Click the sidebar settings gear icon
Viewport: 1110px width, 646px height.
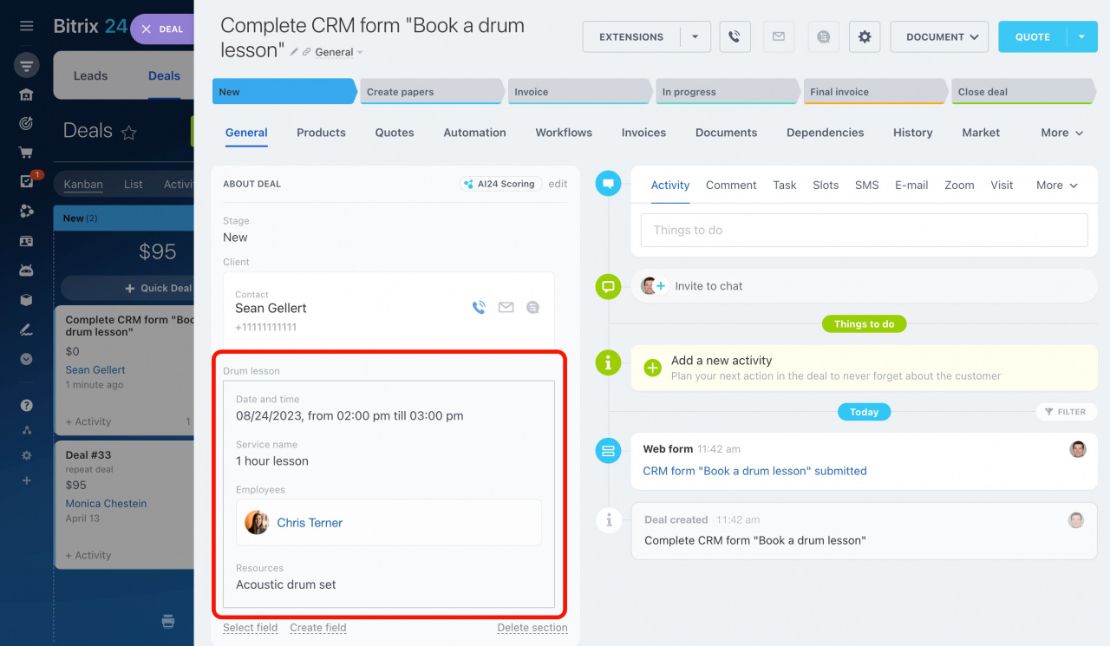tap(26, 455)
